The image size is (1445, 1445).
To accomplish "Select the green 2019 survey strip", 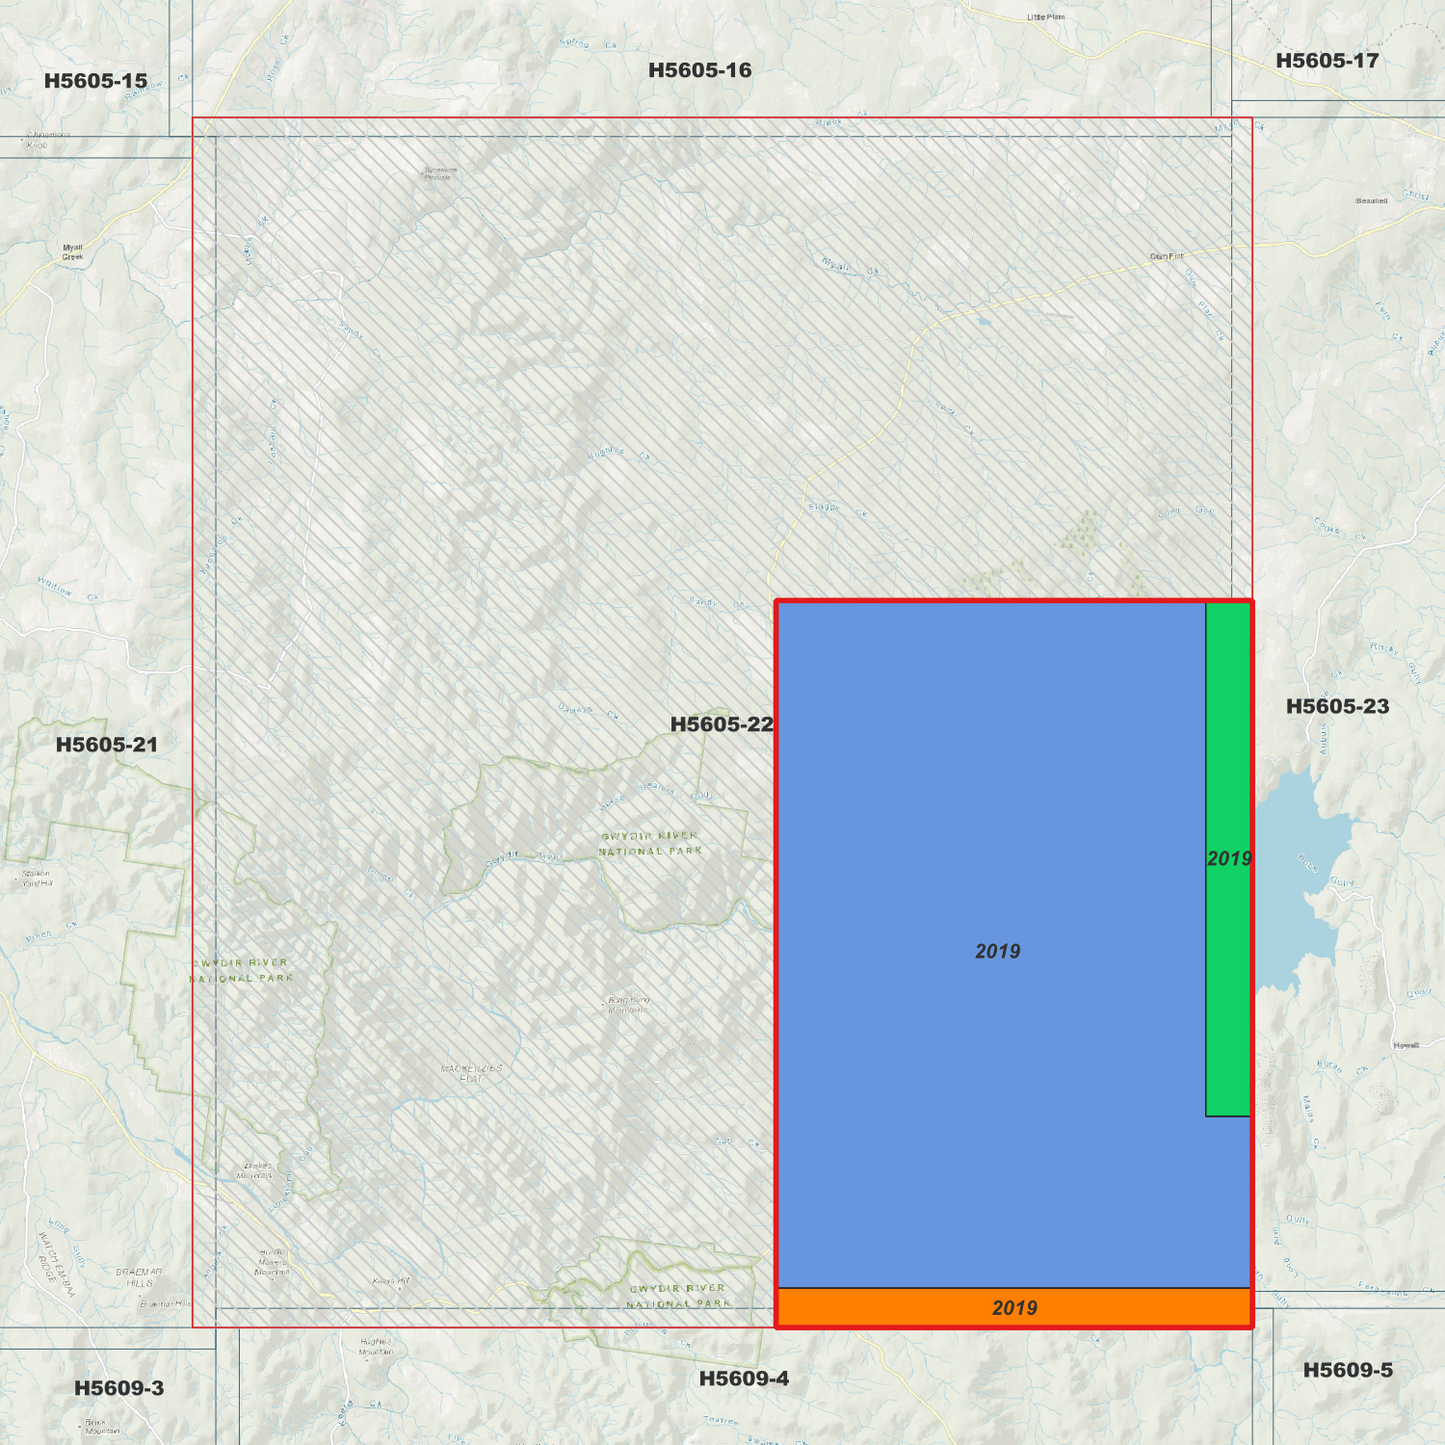I will tap(1228, 857).
